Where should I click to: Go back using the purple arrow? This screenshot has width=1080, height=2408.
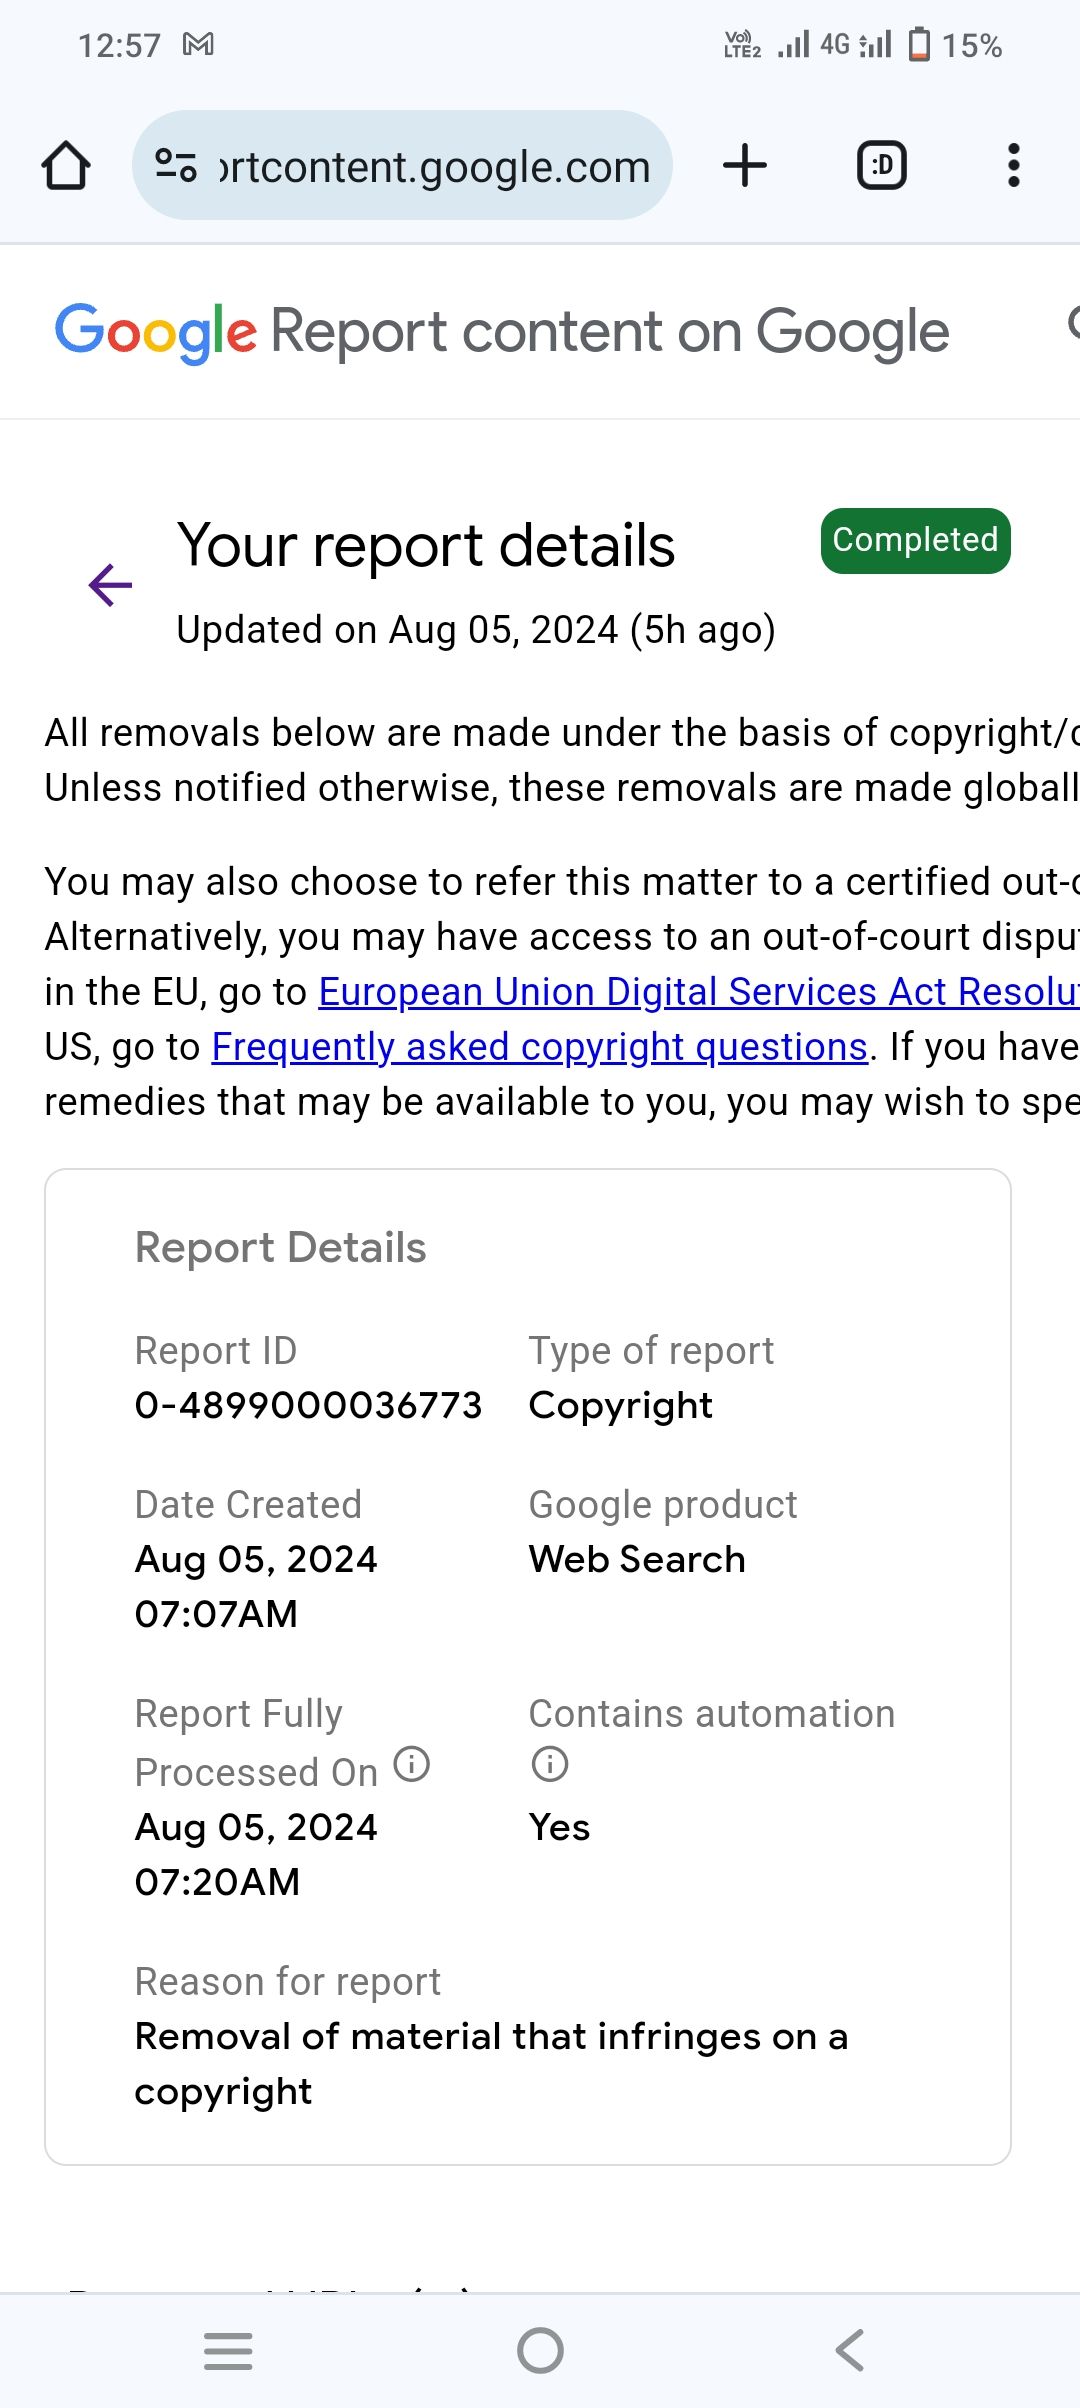(x=110, y=585)
